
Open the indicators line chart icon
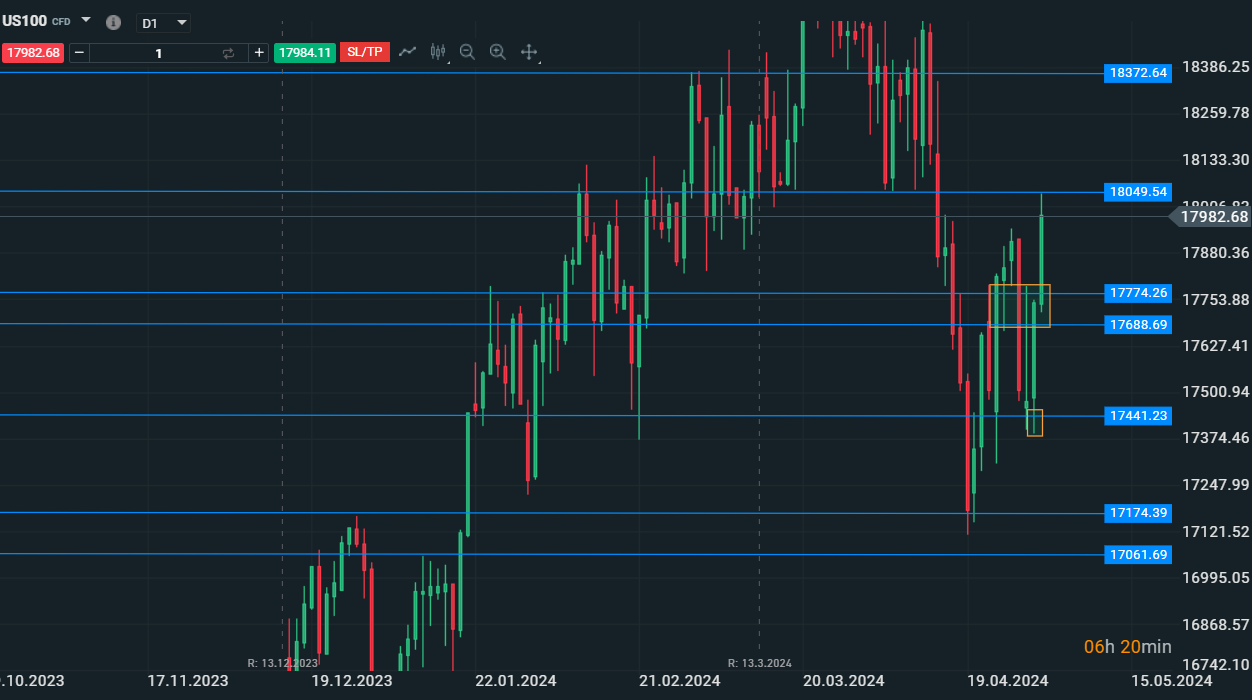pos(407,51)
